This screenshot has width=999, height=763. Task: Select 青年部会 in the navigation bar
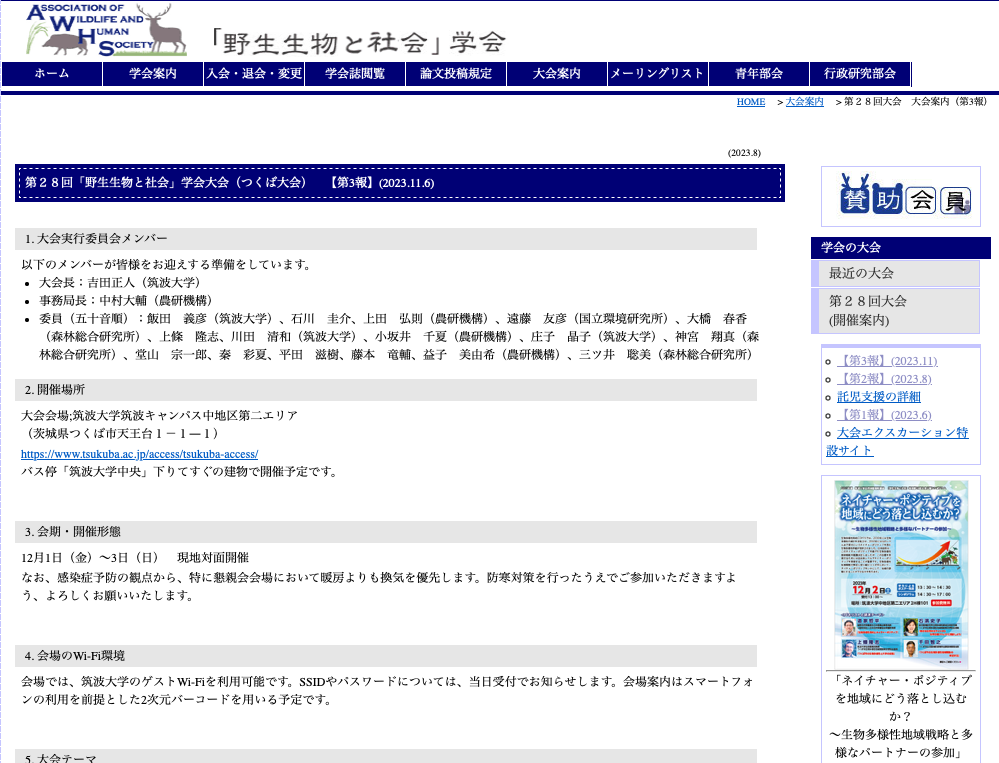tap(758, 73)
